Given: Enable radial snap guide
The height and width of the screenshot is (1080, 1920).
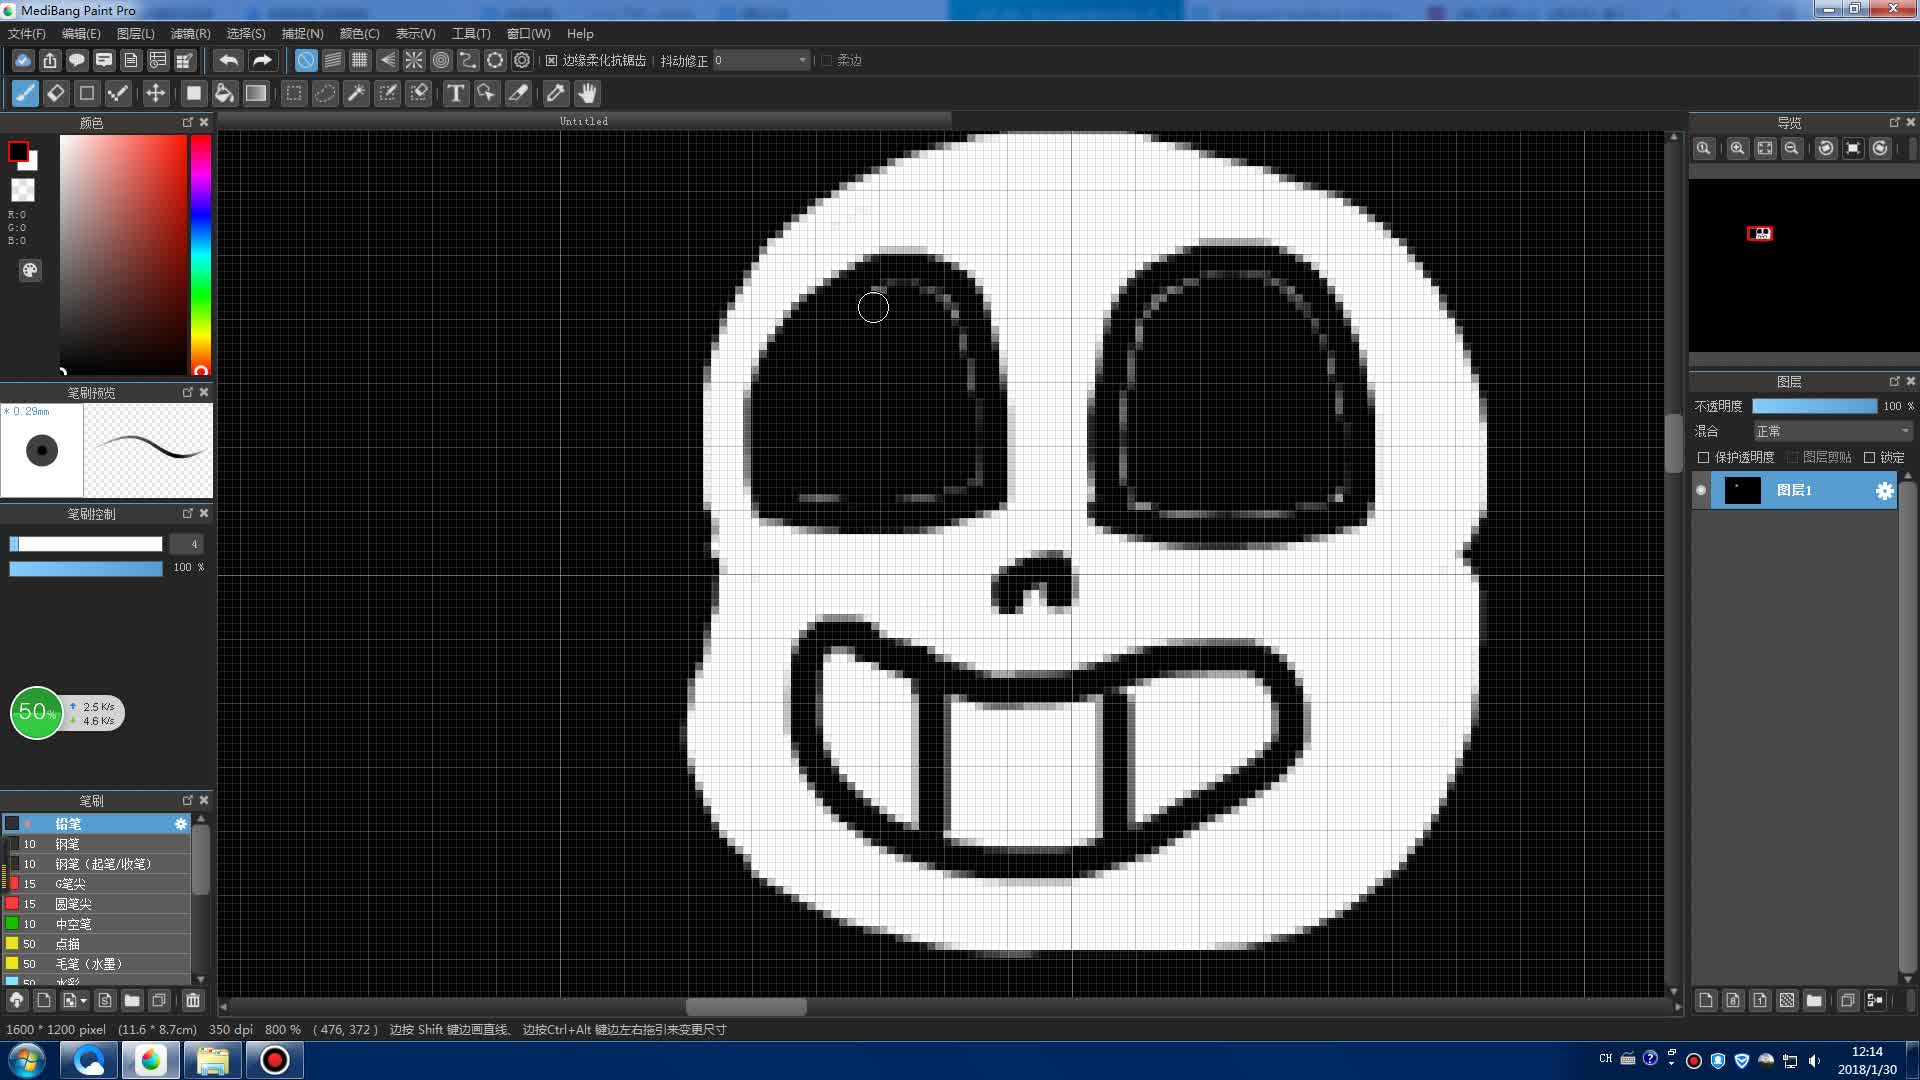Looking at the screenshot, I should click(414, 60).
